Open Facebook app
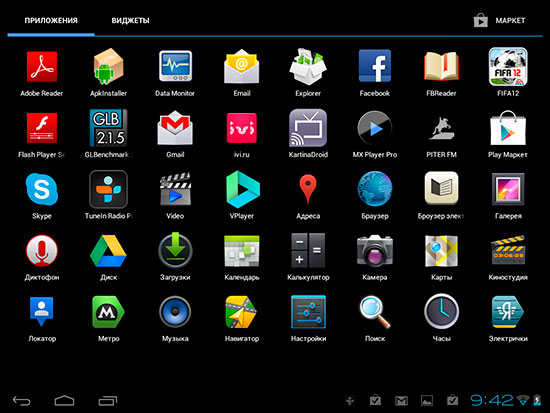The width and height of the screenshot is (550, 413). (375, 67)
